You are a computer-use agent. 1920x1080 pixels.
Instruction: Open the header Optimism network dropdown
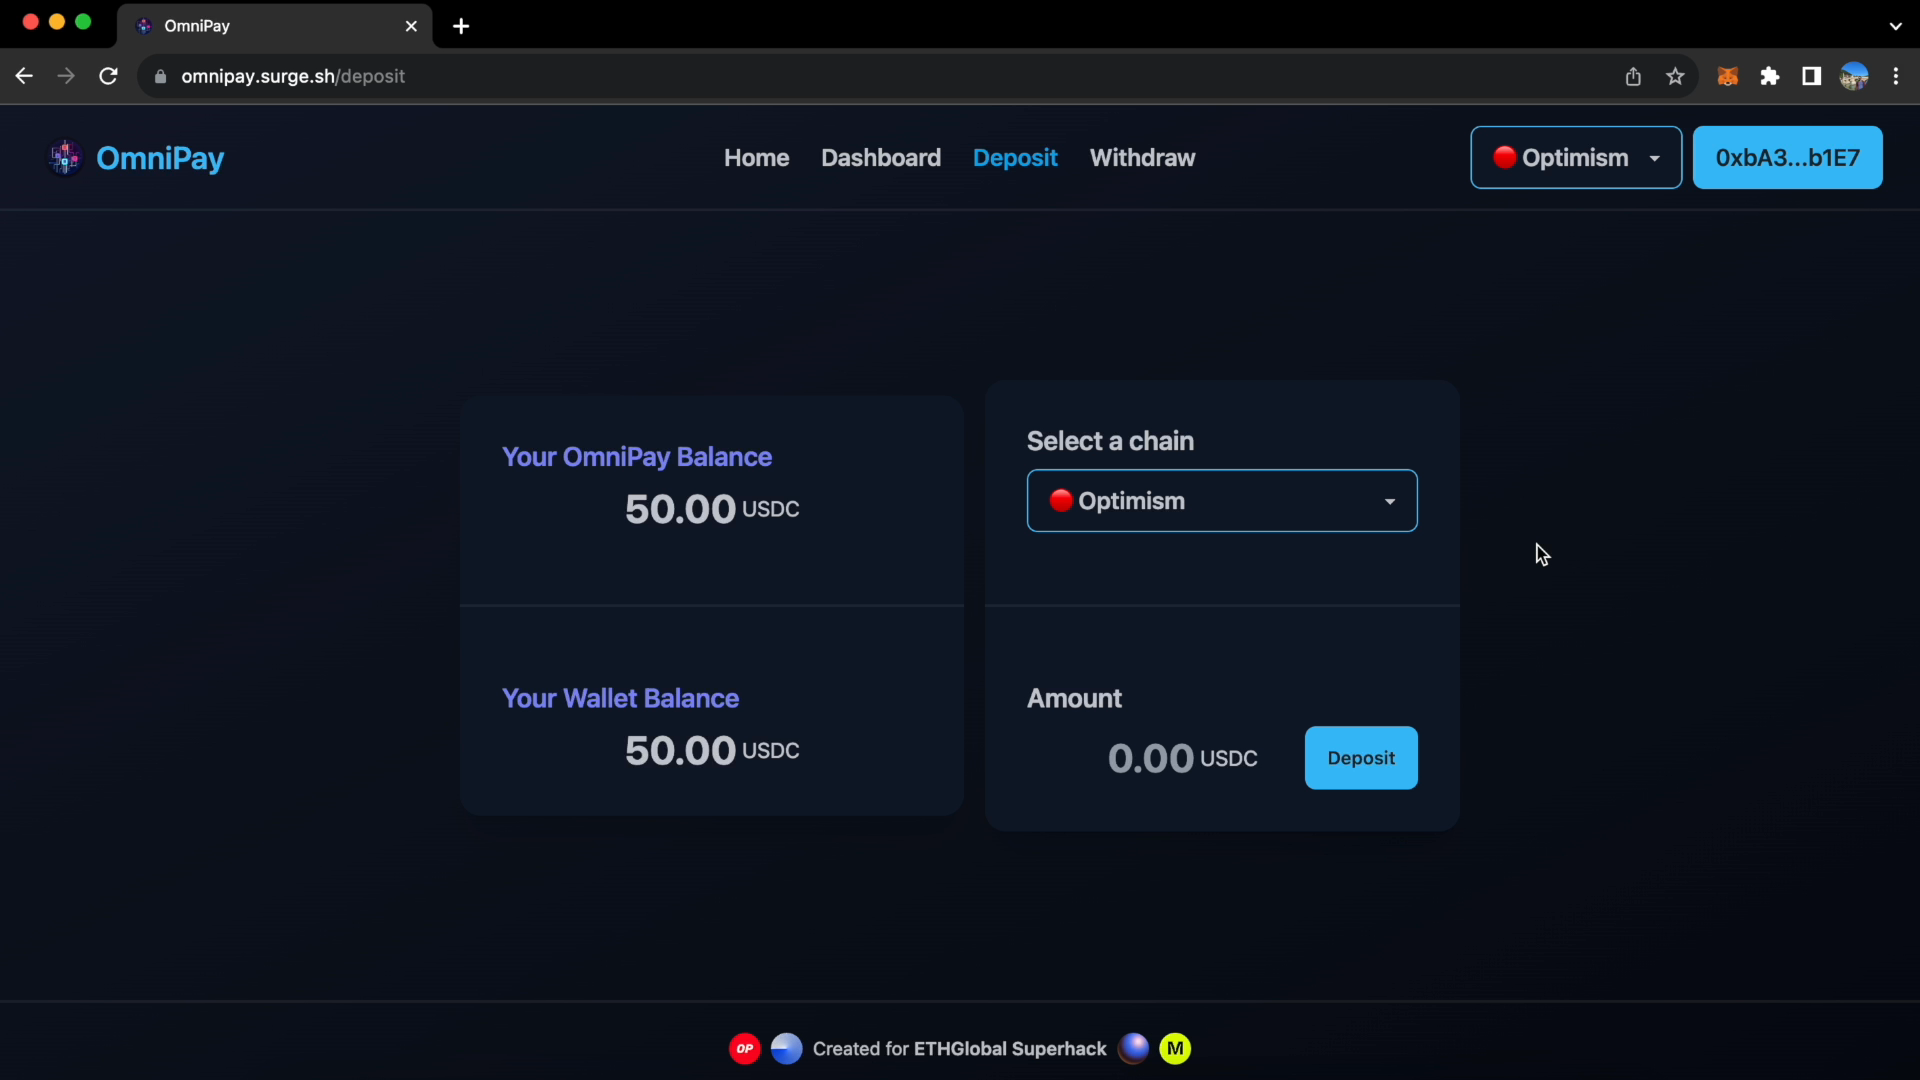[x=1576, y=158]
